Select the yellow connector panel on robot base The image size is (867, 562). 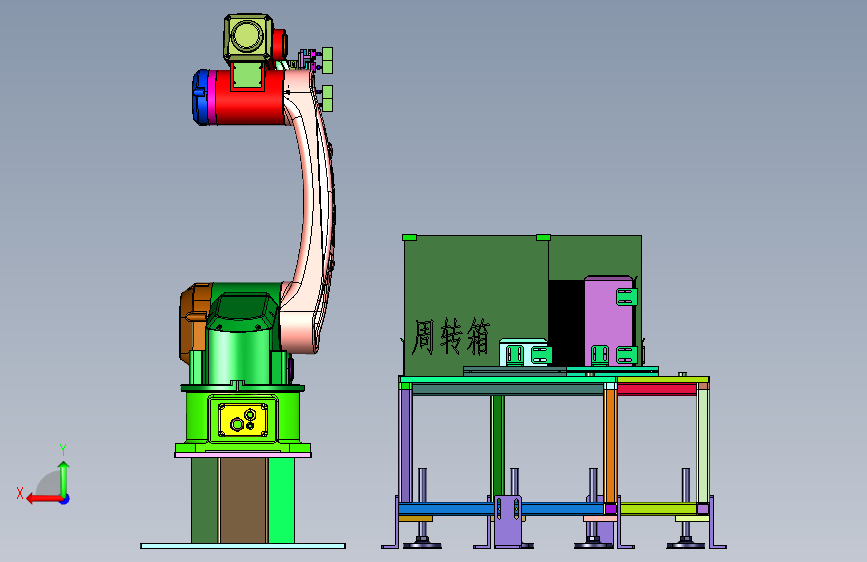[x=243, y=420]
